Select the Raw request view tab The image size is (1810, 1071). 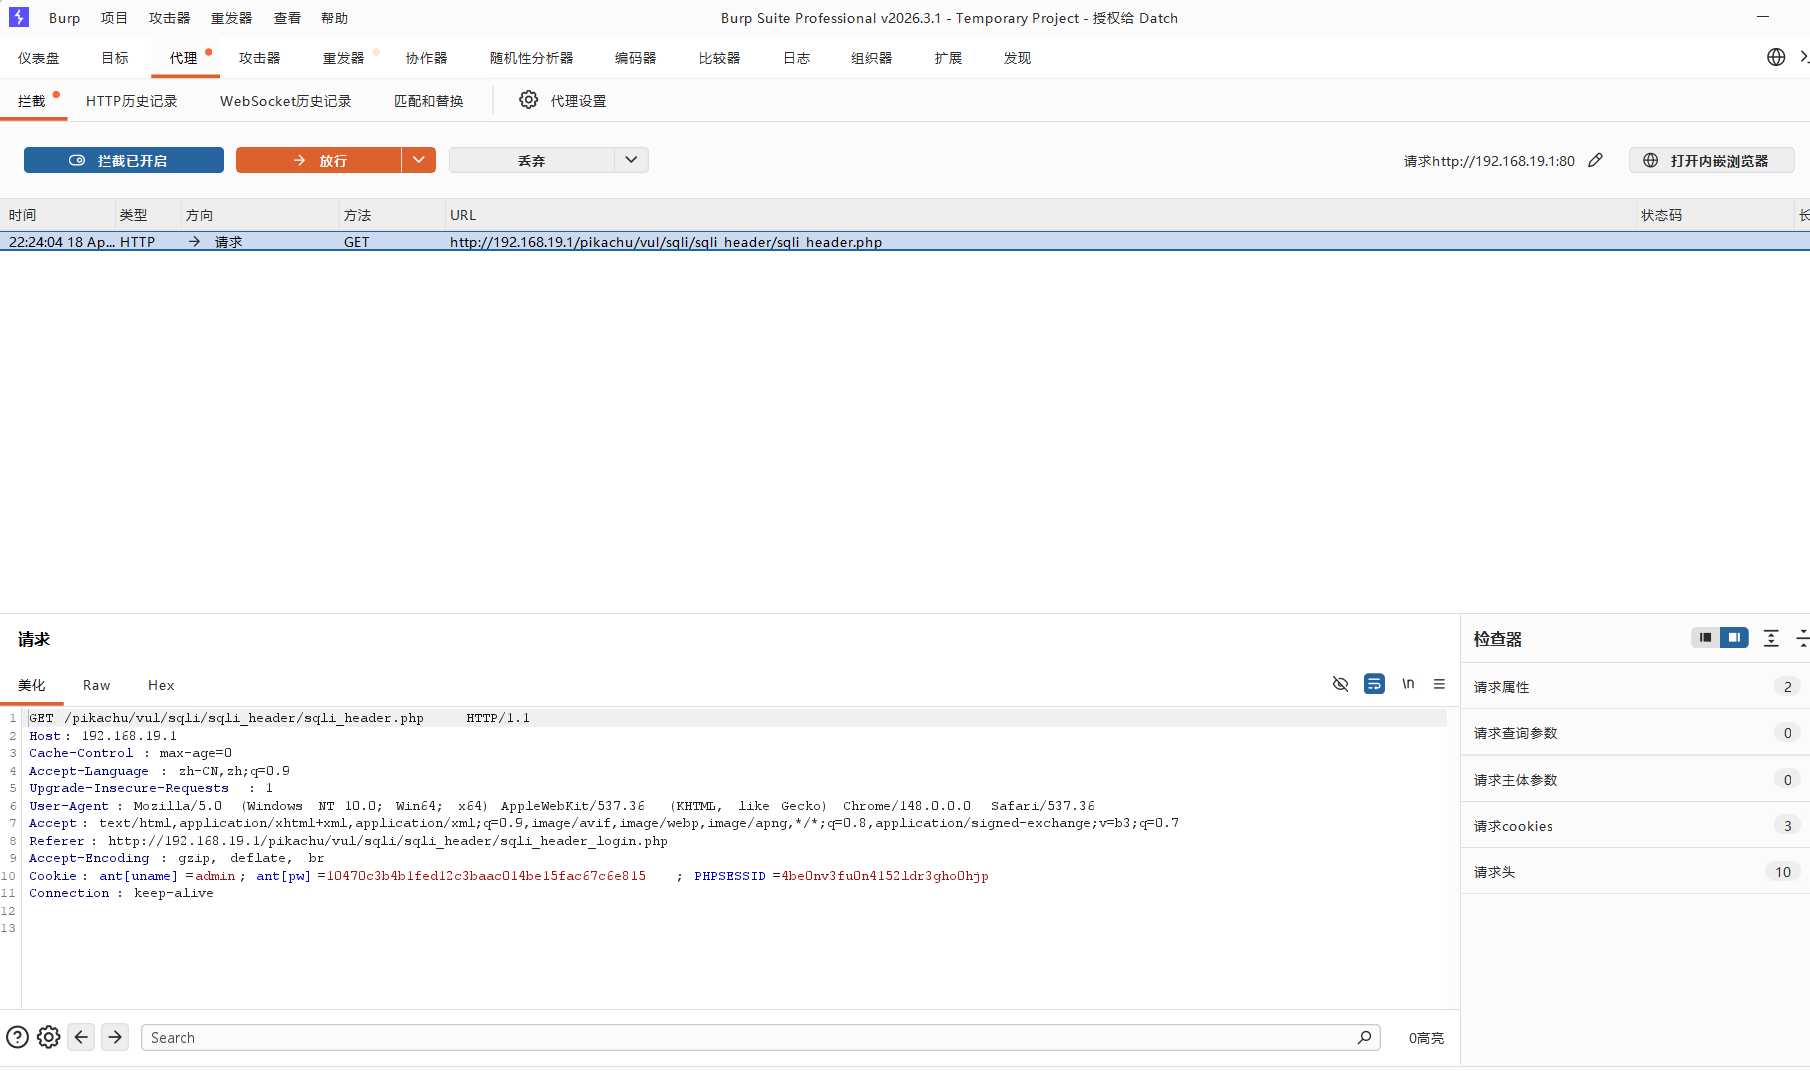(97, 685)
